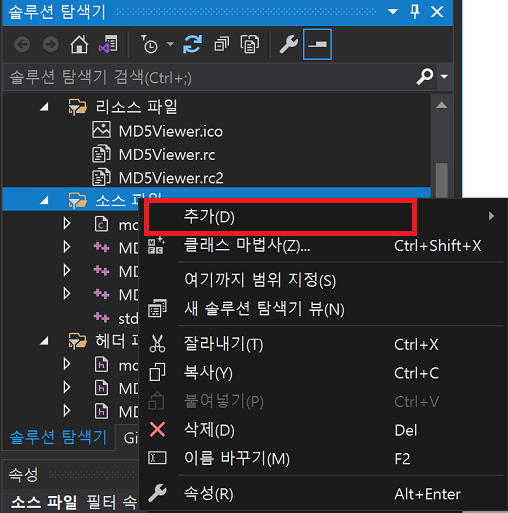The width and height of the screenshot is (508, 513).
Task: Sync with active document icon
Action: coord(193,44)
